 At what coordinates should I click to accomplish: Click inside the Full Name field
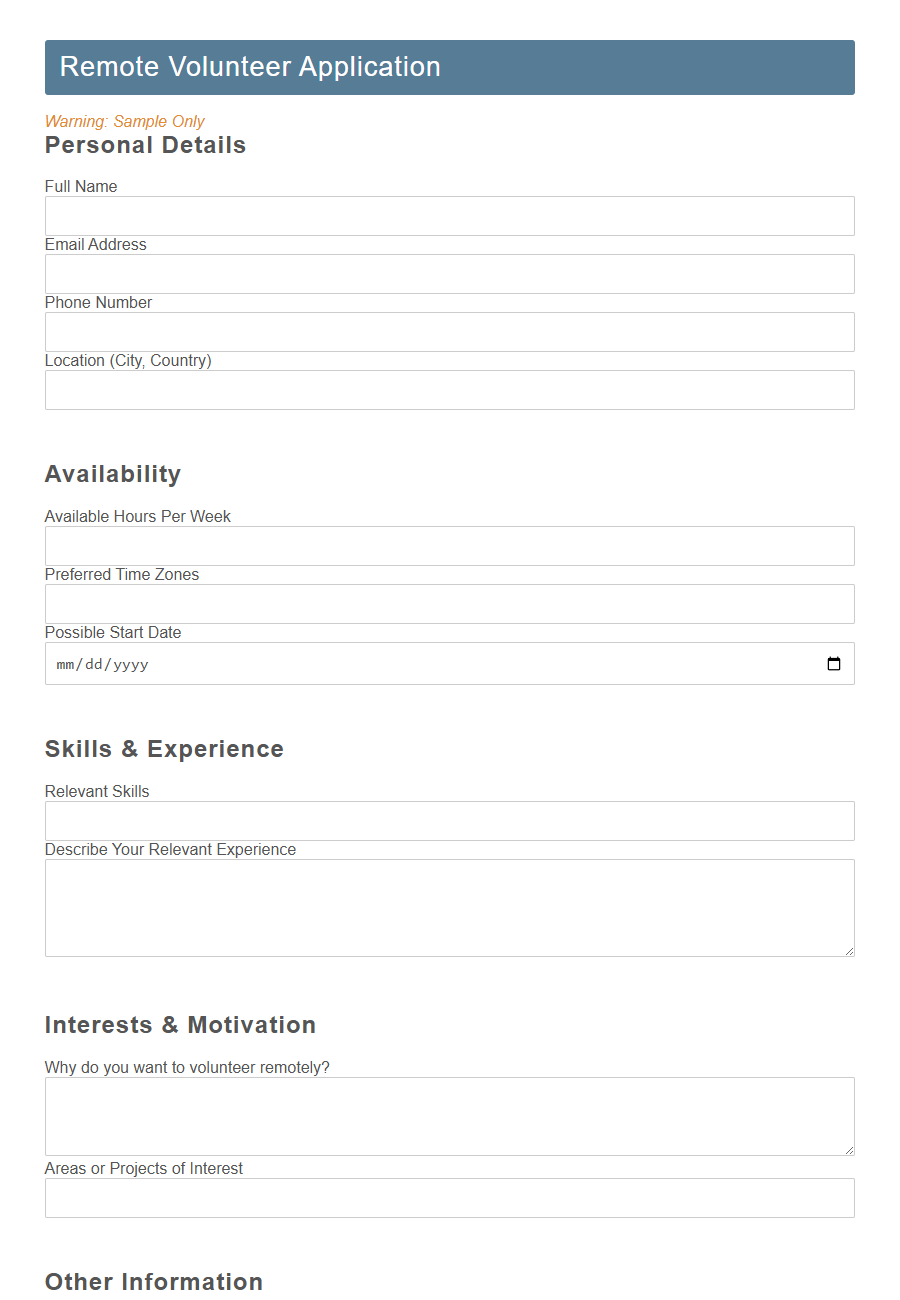(450, 216)
